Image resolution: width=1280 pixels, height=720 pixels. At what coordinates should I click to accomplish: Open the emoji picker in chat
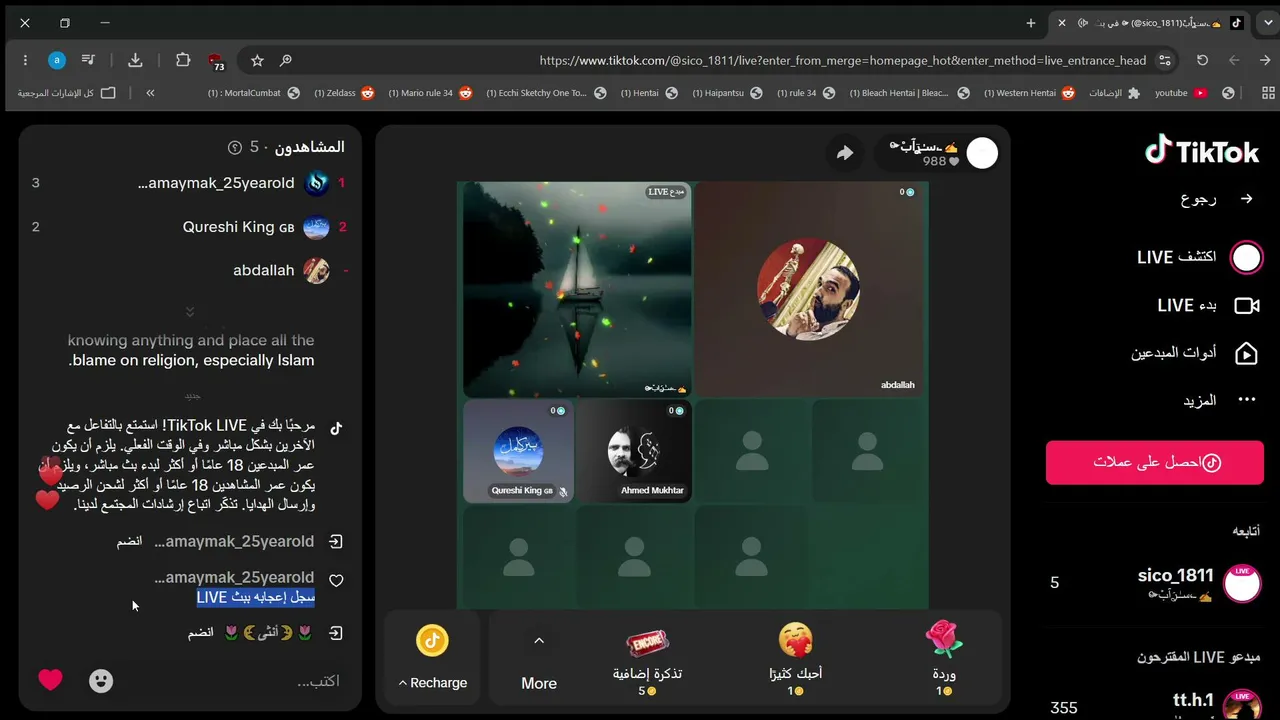coord(101,681)
